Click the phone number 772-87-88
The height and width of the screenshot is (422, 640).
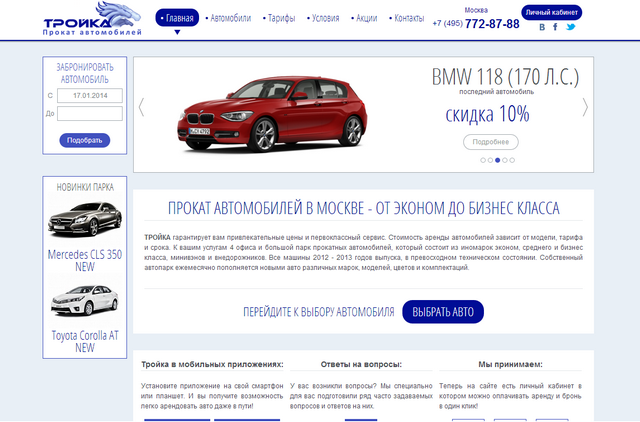(x=492, y=24)
